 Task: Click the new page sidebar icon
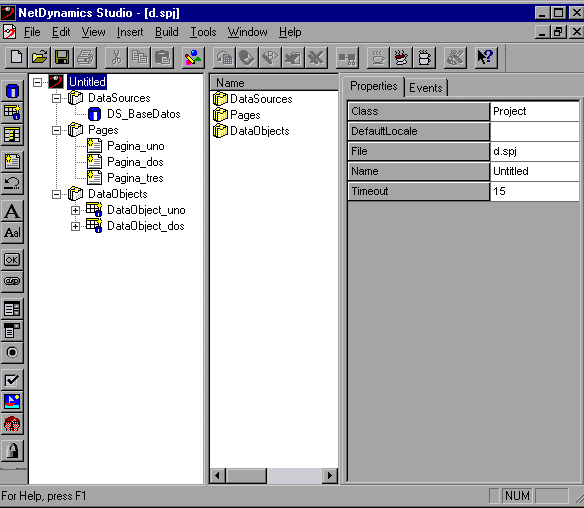tap(12, 161)
